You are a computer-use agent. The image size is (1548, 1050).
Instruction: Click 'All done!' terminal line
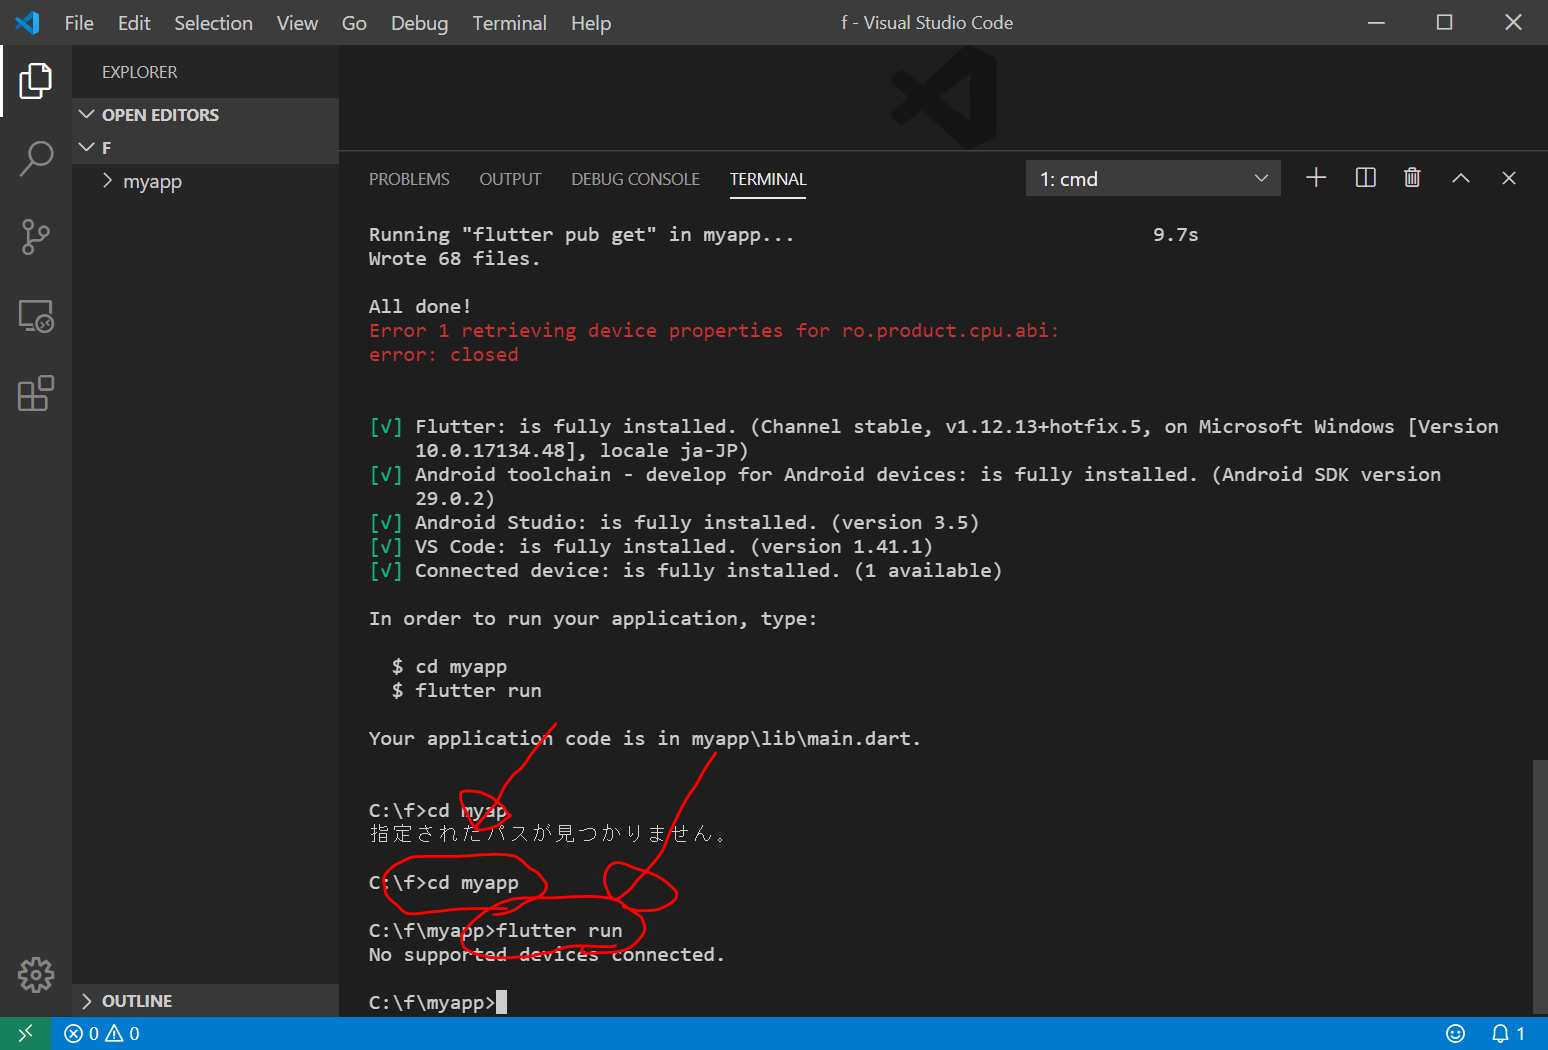[x=419, y=307]
